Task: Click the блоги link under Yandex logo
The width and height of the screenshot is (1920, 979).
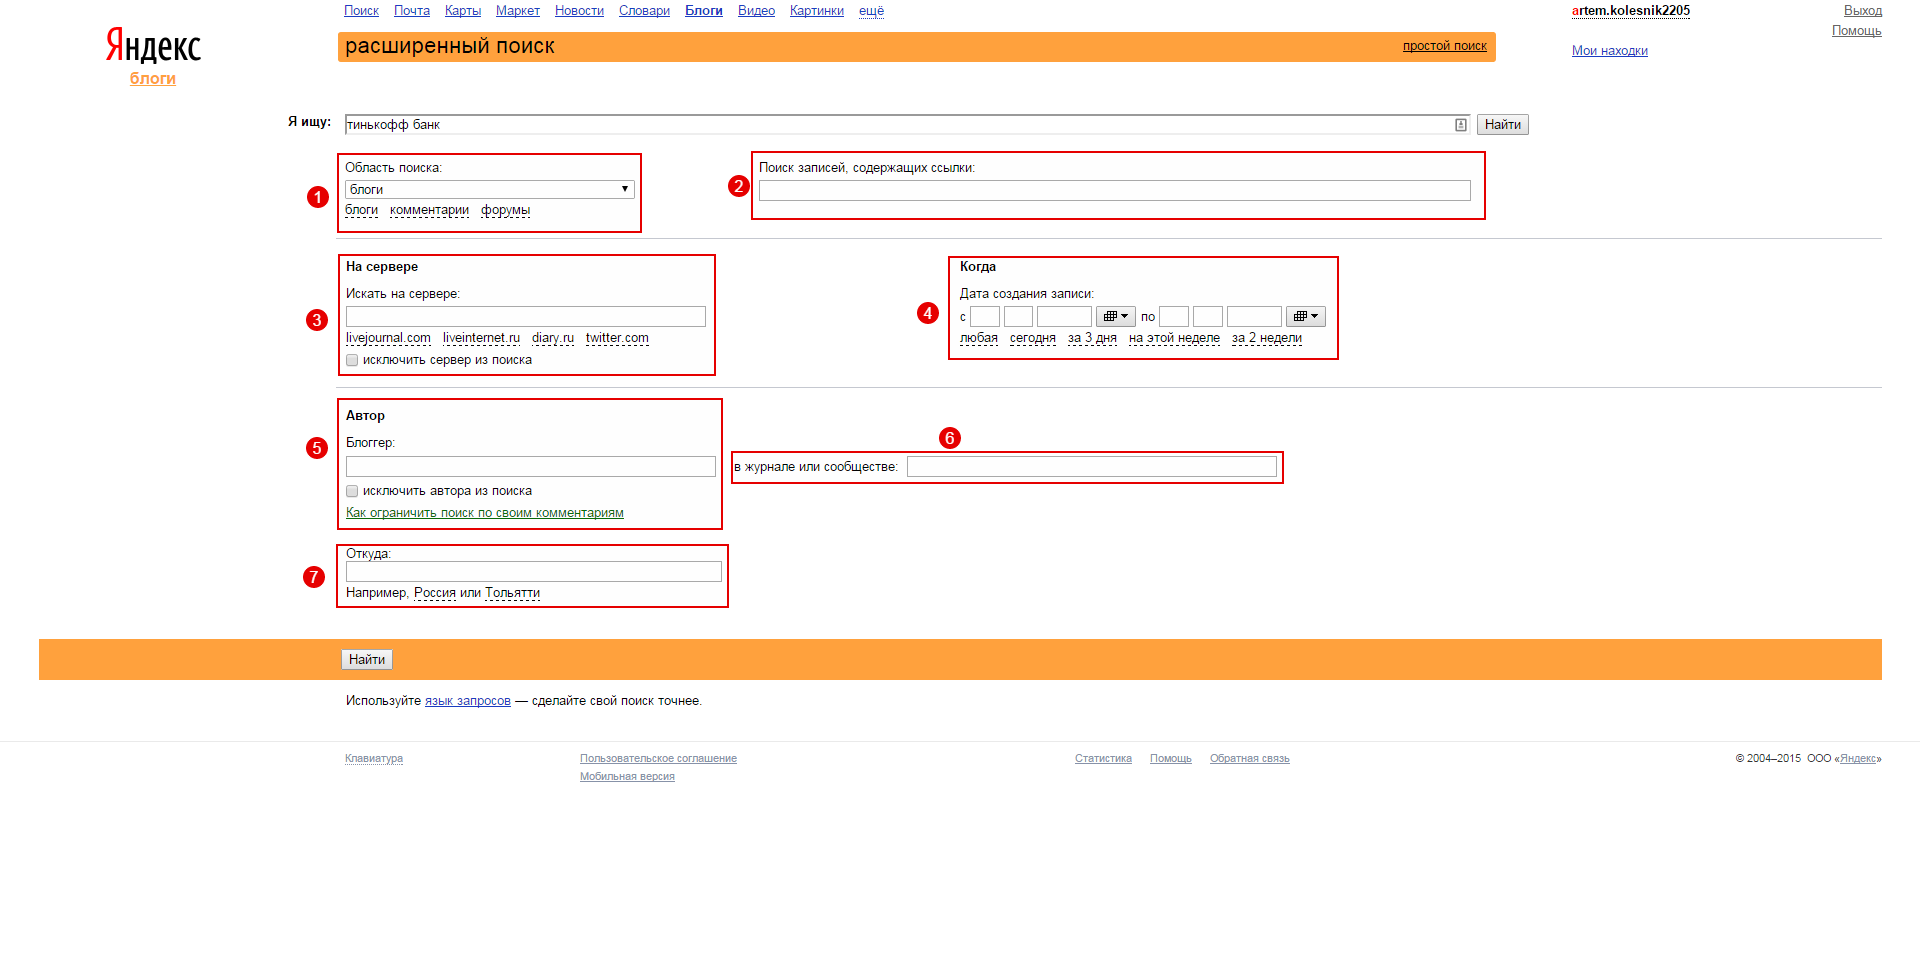Action: 153,78
